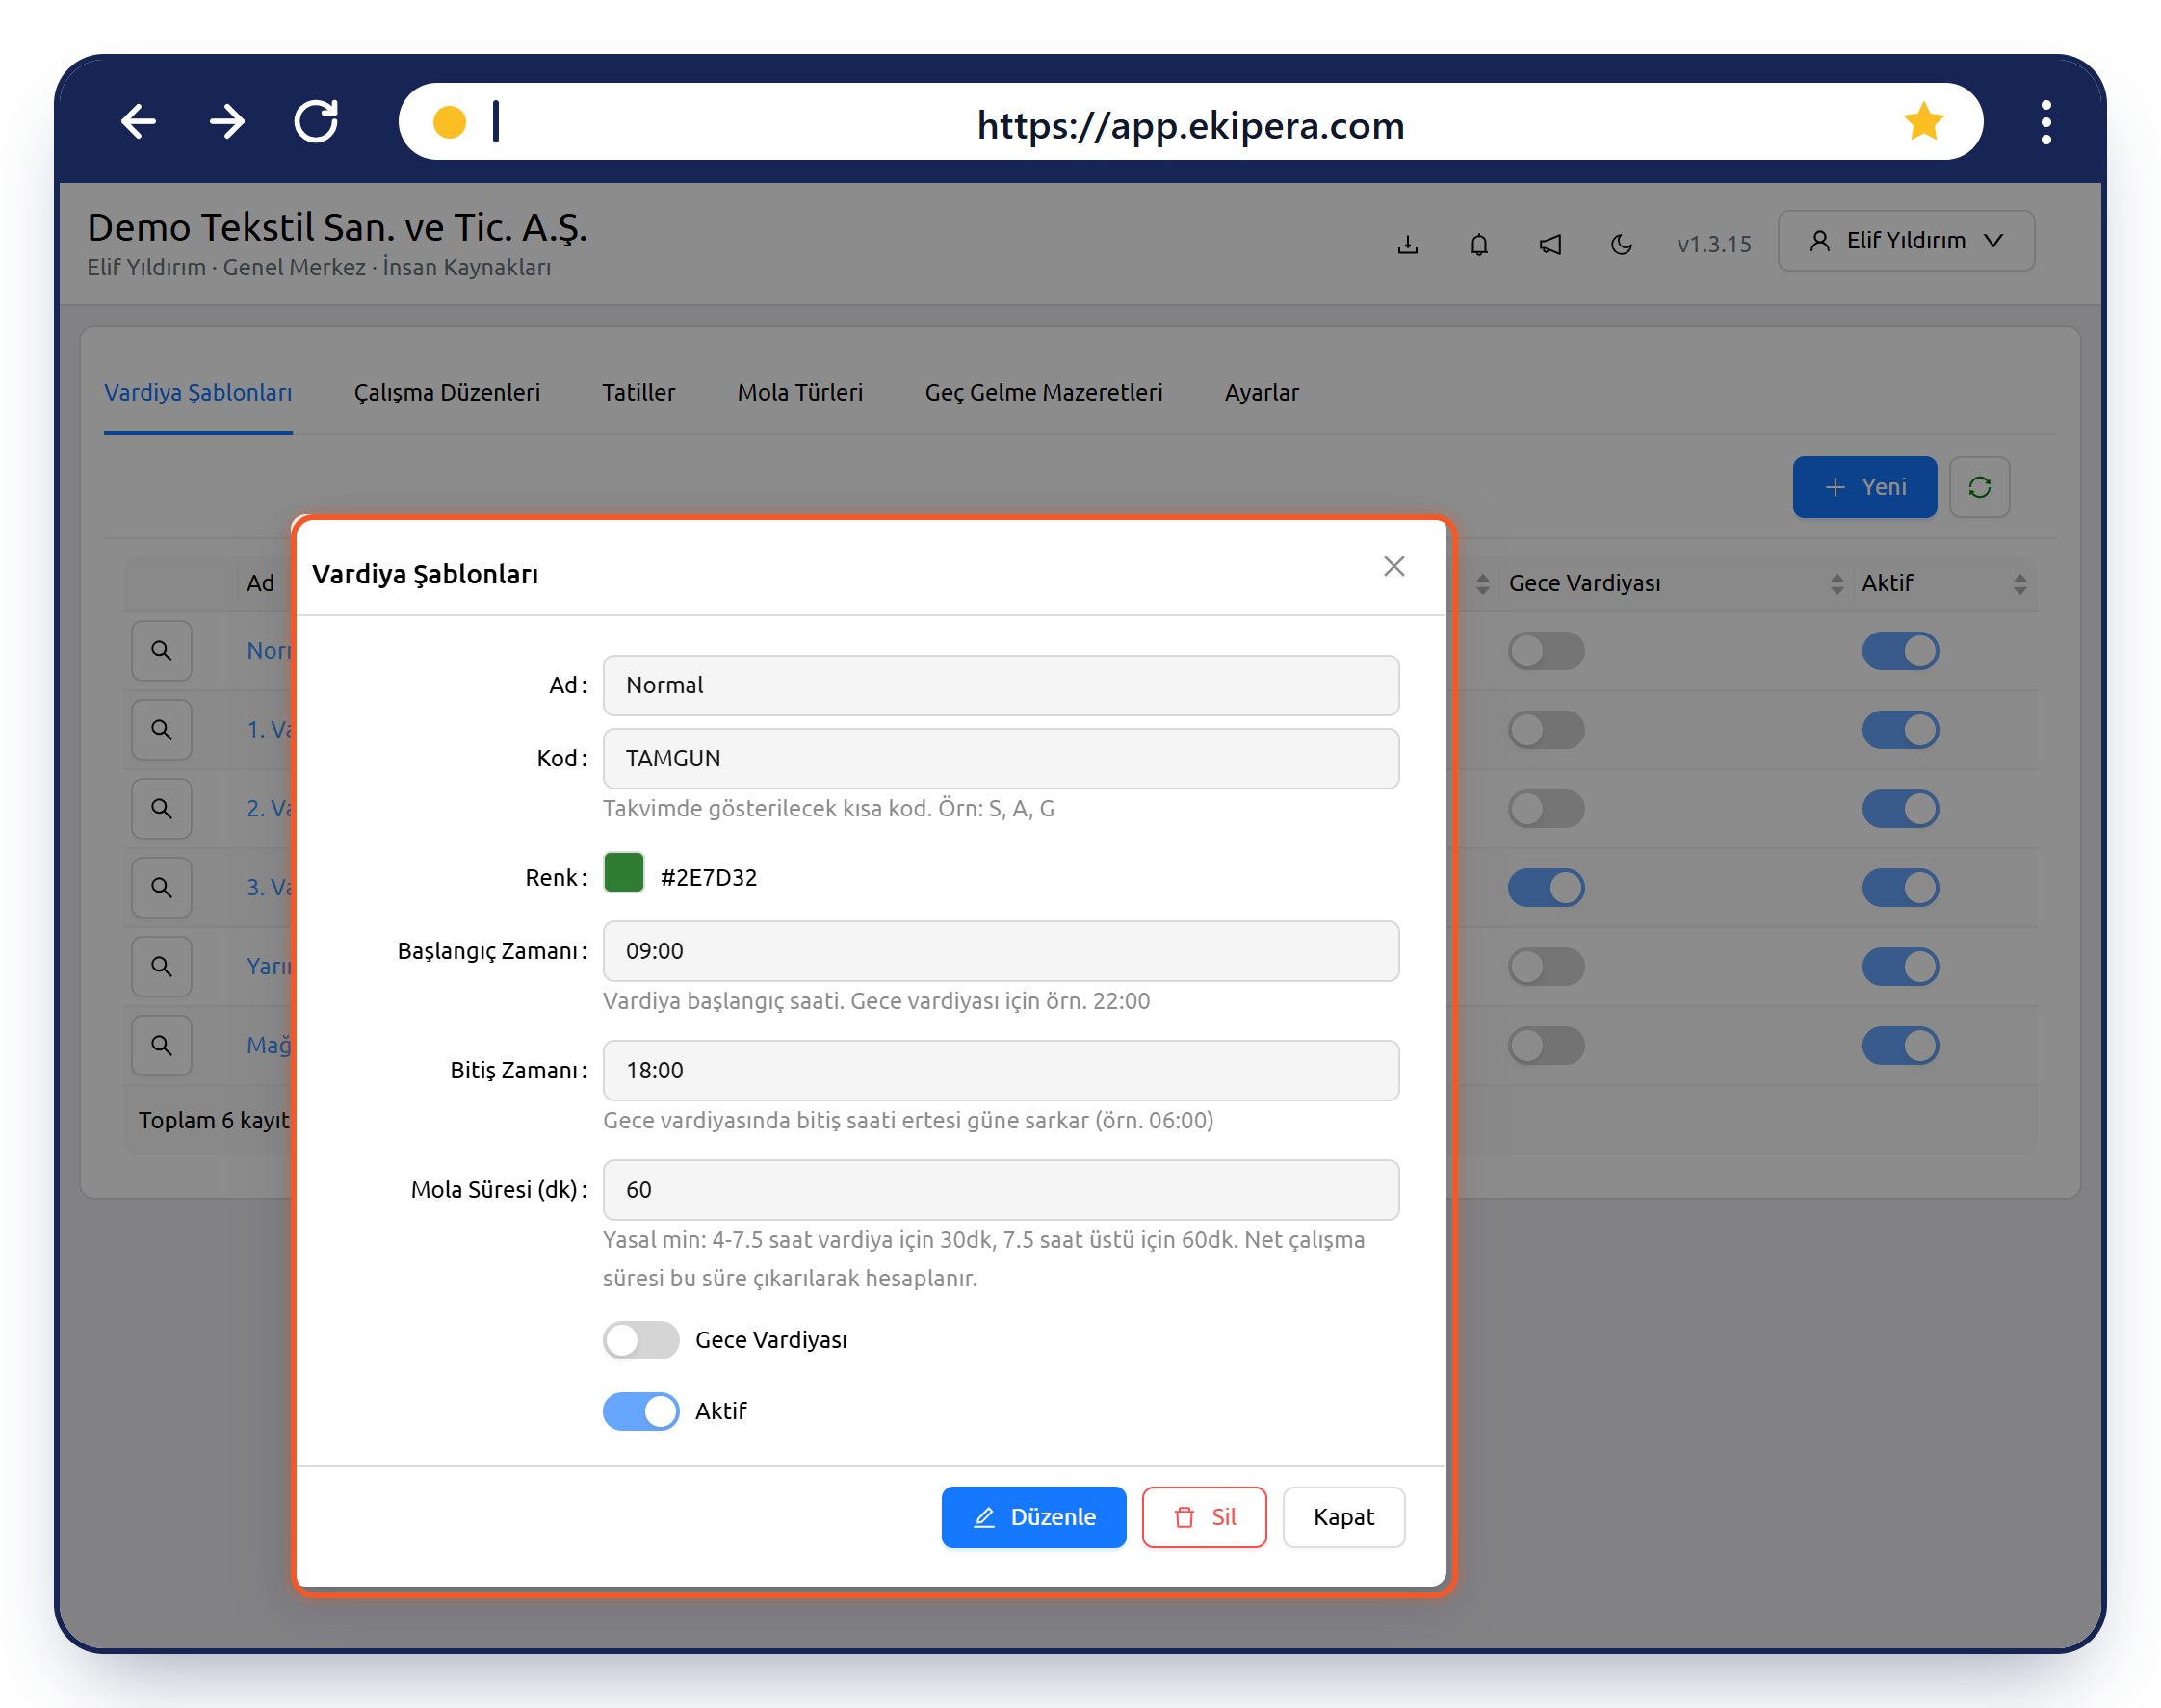Screen dimensions: 2161x1708
Task: Bookmark the page with the star icon
Action: pyautogui.click(x=1923, y=122)
